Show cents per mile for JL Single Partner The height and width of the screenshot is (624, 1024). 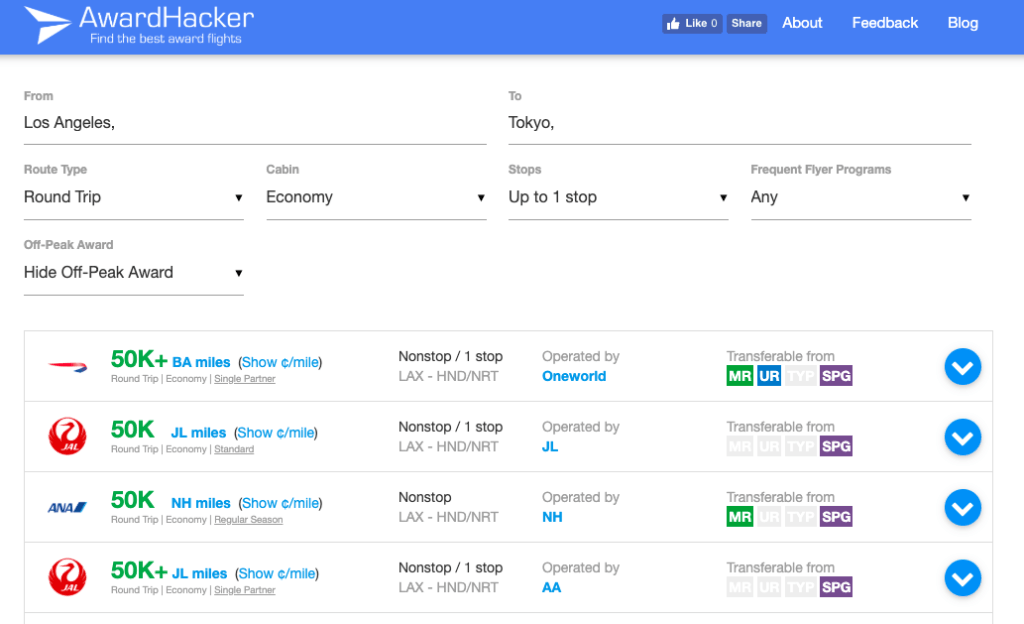click(x=278, y=574)
